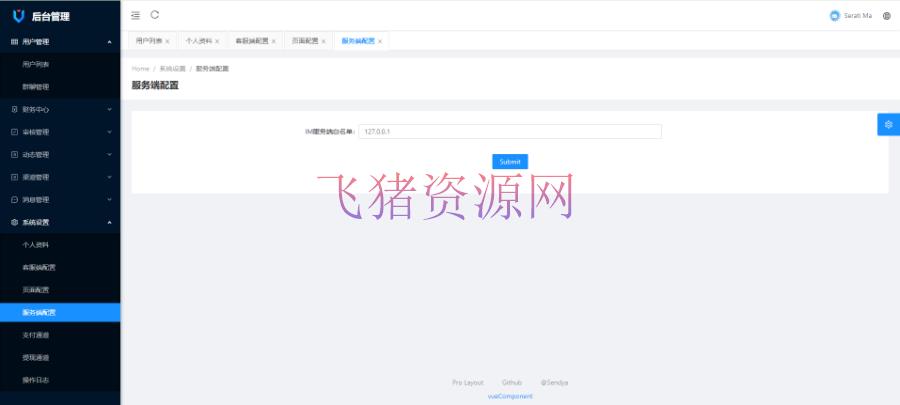
Task: Open the blue settings gear drawer
Action: pos(888,124)
